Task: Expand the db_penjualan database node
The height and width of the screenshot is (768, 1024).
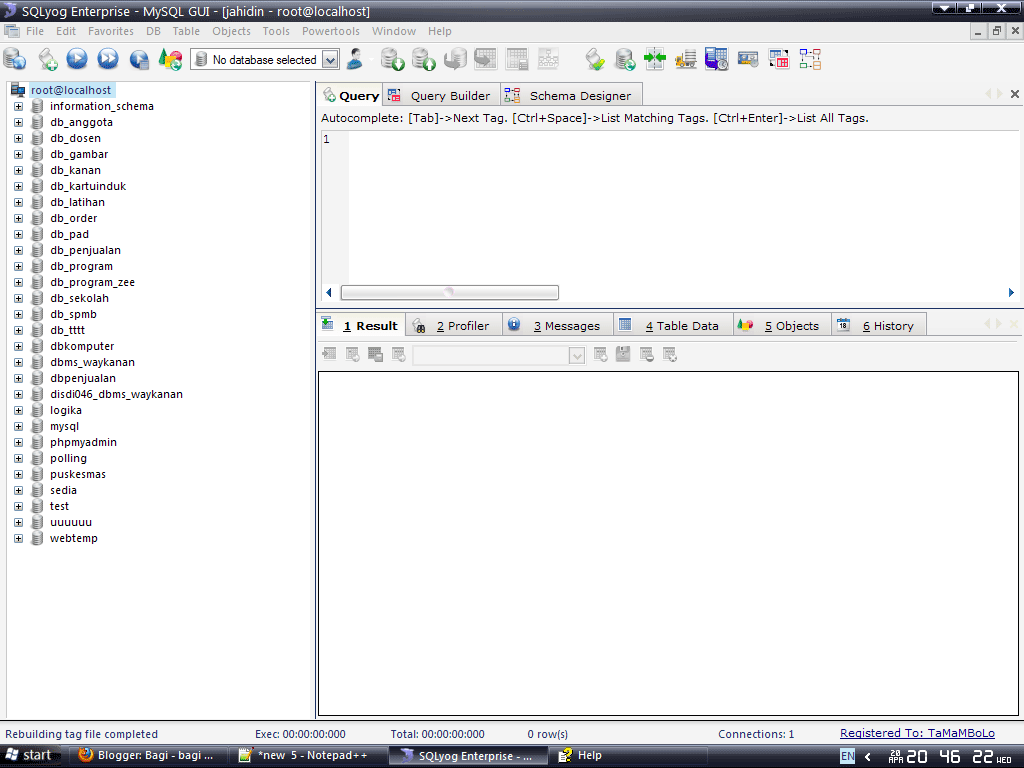Action: coord(18,250)
